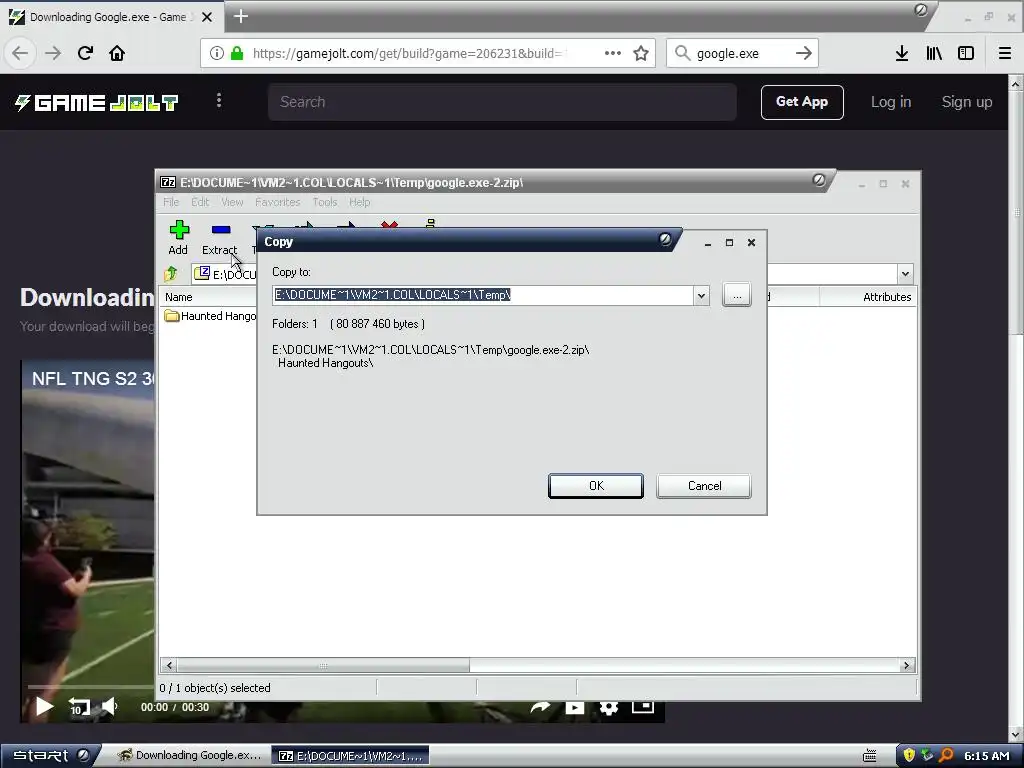This screenshot has height=768, width=1024.
Task: Select the Haunted Hangouts folder
Action: (210, 316)
